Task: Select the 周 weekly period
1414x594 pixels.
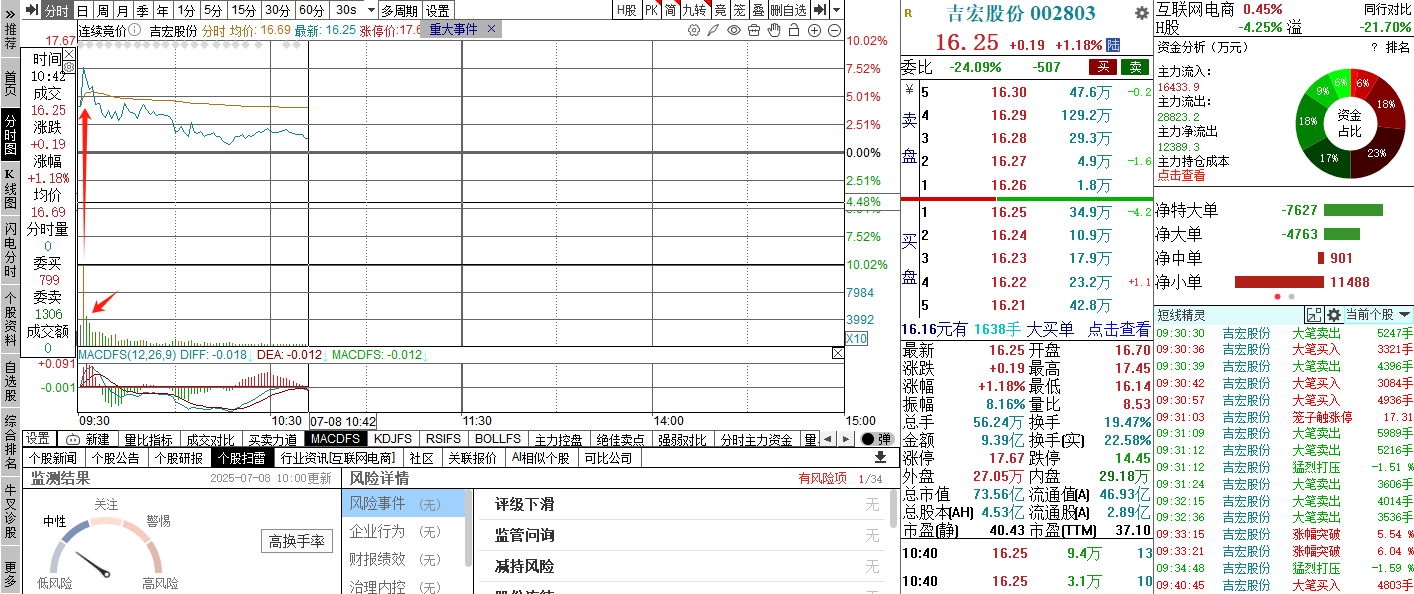Action: point(102,10)
